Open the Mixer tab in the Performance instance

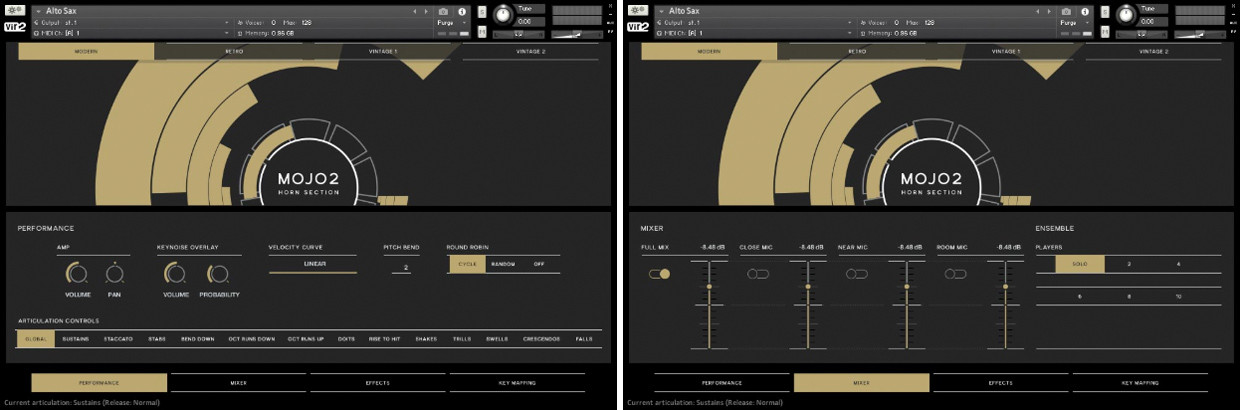coord(238,382)
